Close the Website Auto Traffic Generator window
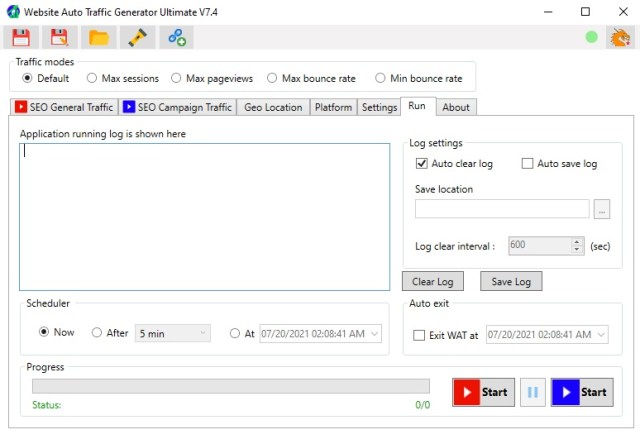This screenshot has height=439, width=640. (x=623, y=12)
